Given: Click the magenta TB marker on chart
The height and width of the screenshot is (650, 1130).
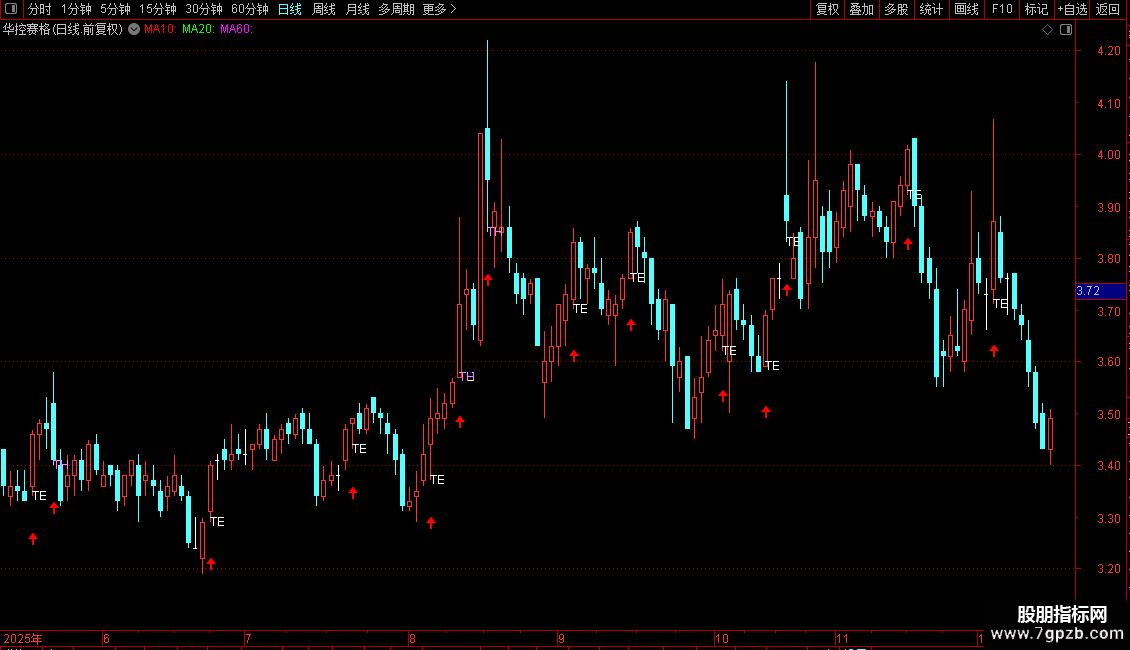Looking at the screenshot, I should [x=467, y=376].
